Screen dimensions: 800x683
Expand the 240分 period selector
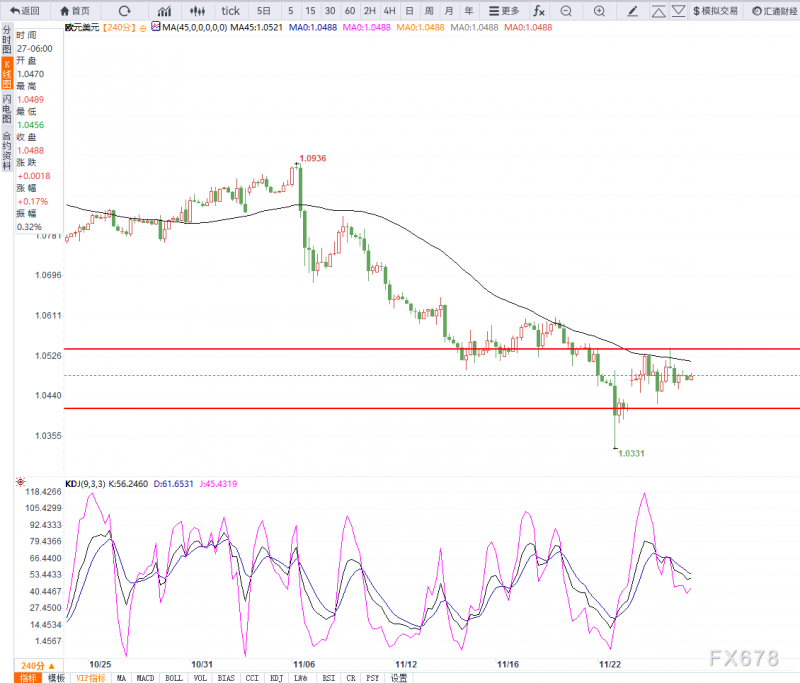38,666
